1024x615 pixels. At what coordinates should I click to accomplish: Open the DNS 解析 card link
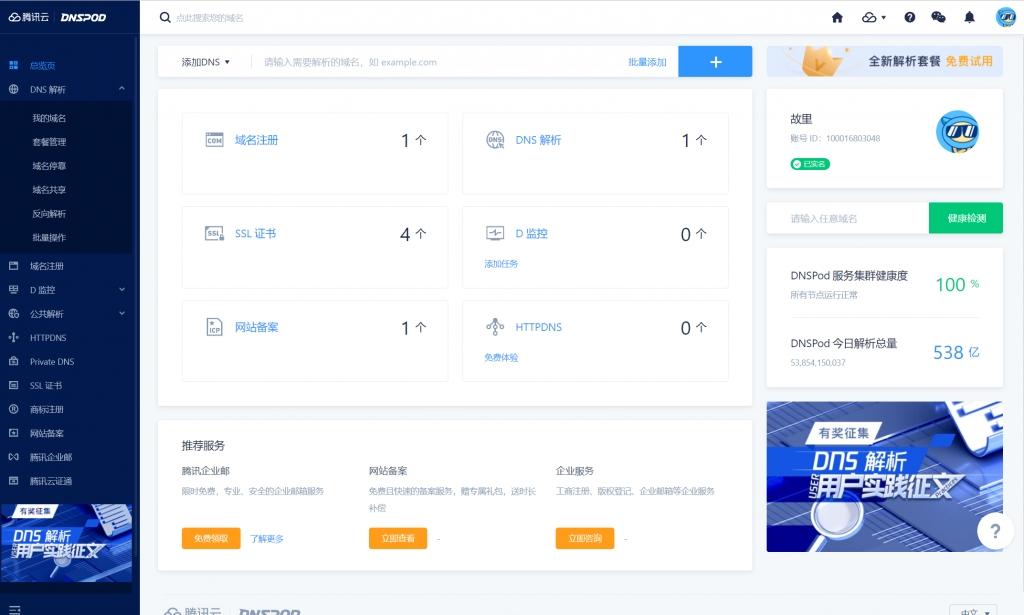coord(538,140)
